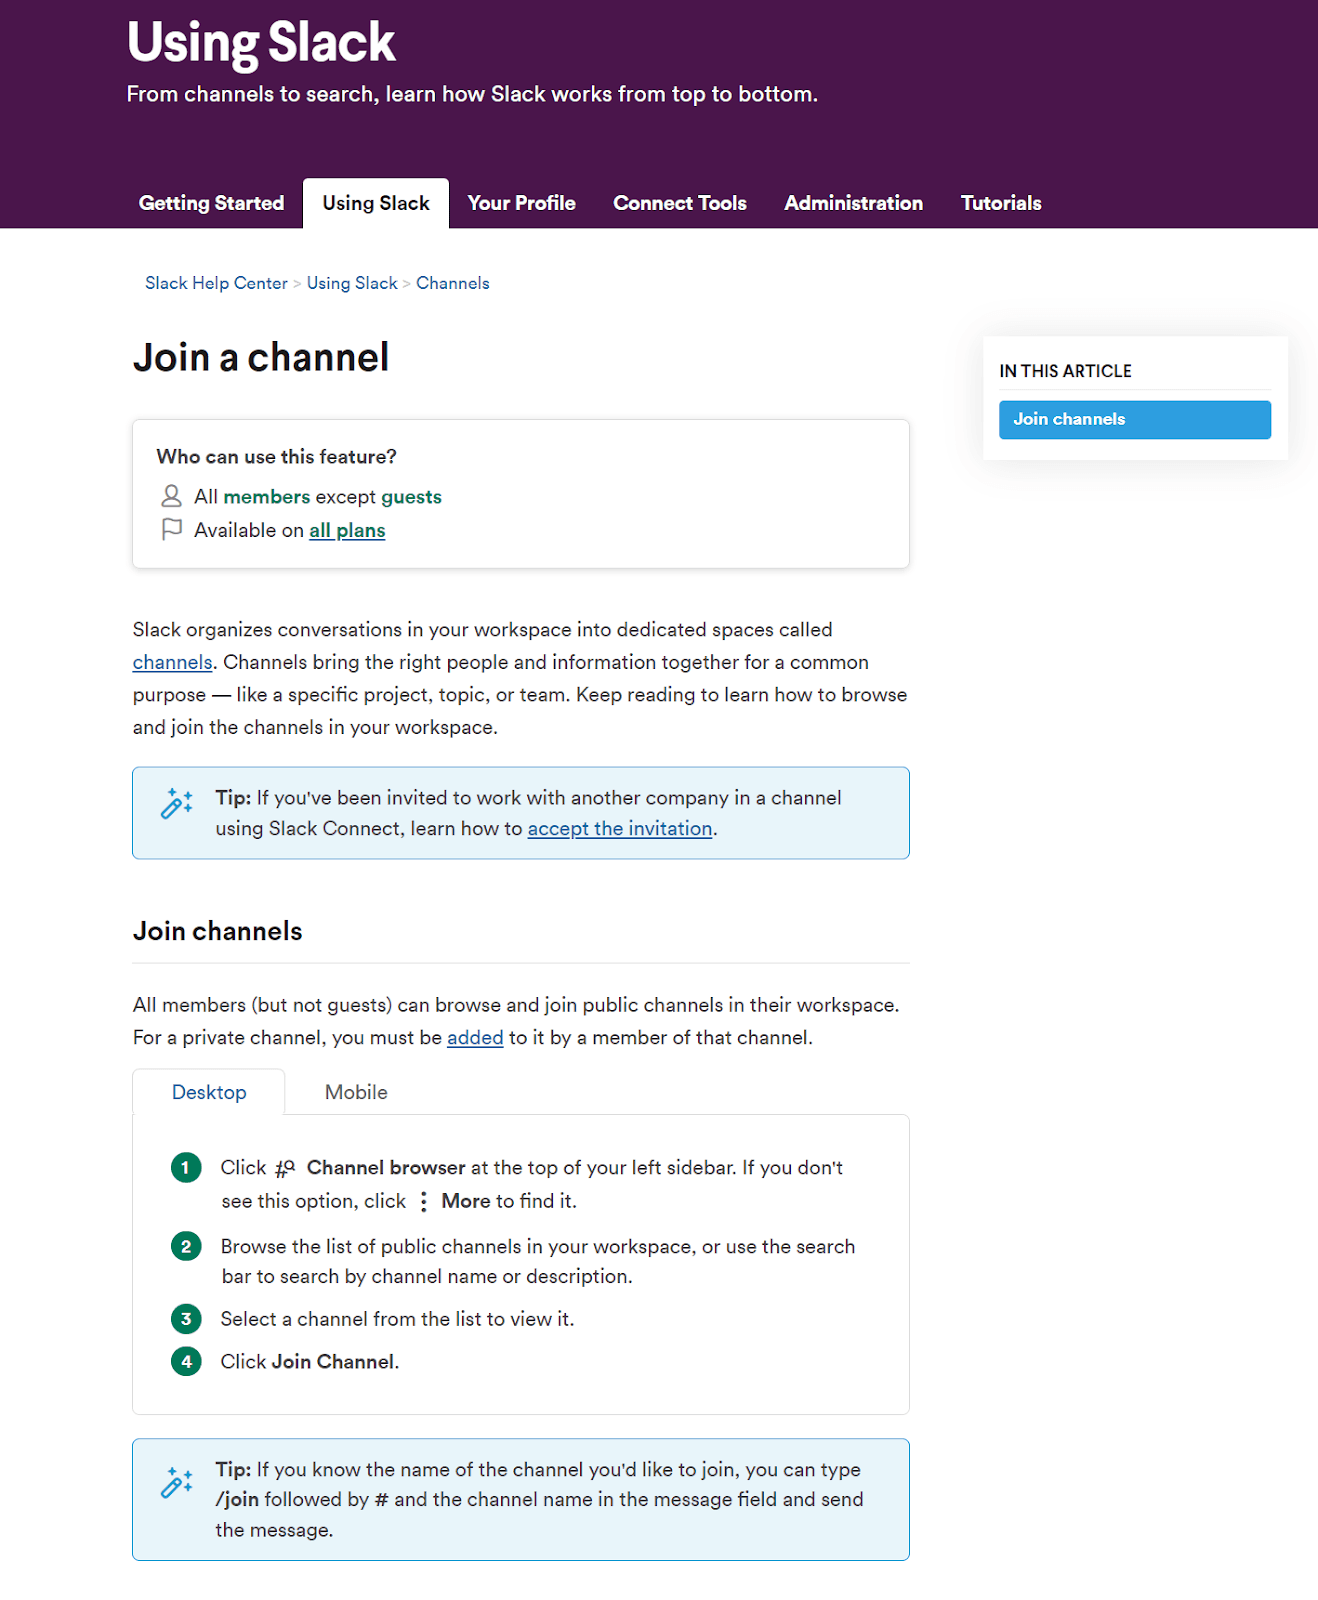The image size is (1318, 1600).
Task: Open the channels link in intro paragraph
Action: (172, 662)
